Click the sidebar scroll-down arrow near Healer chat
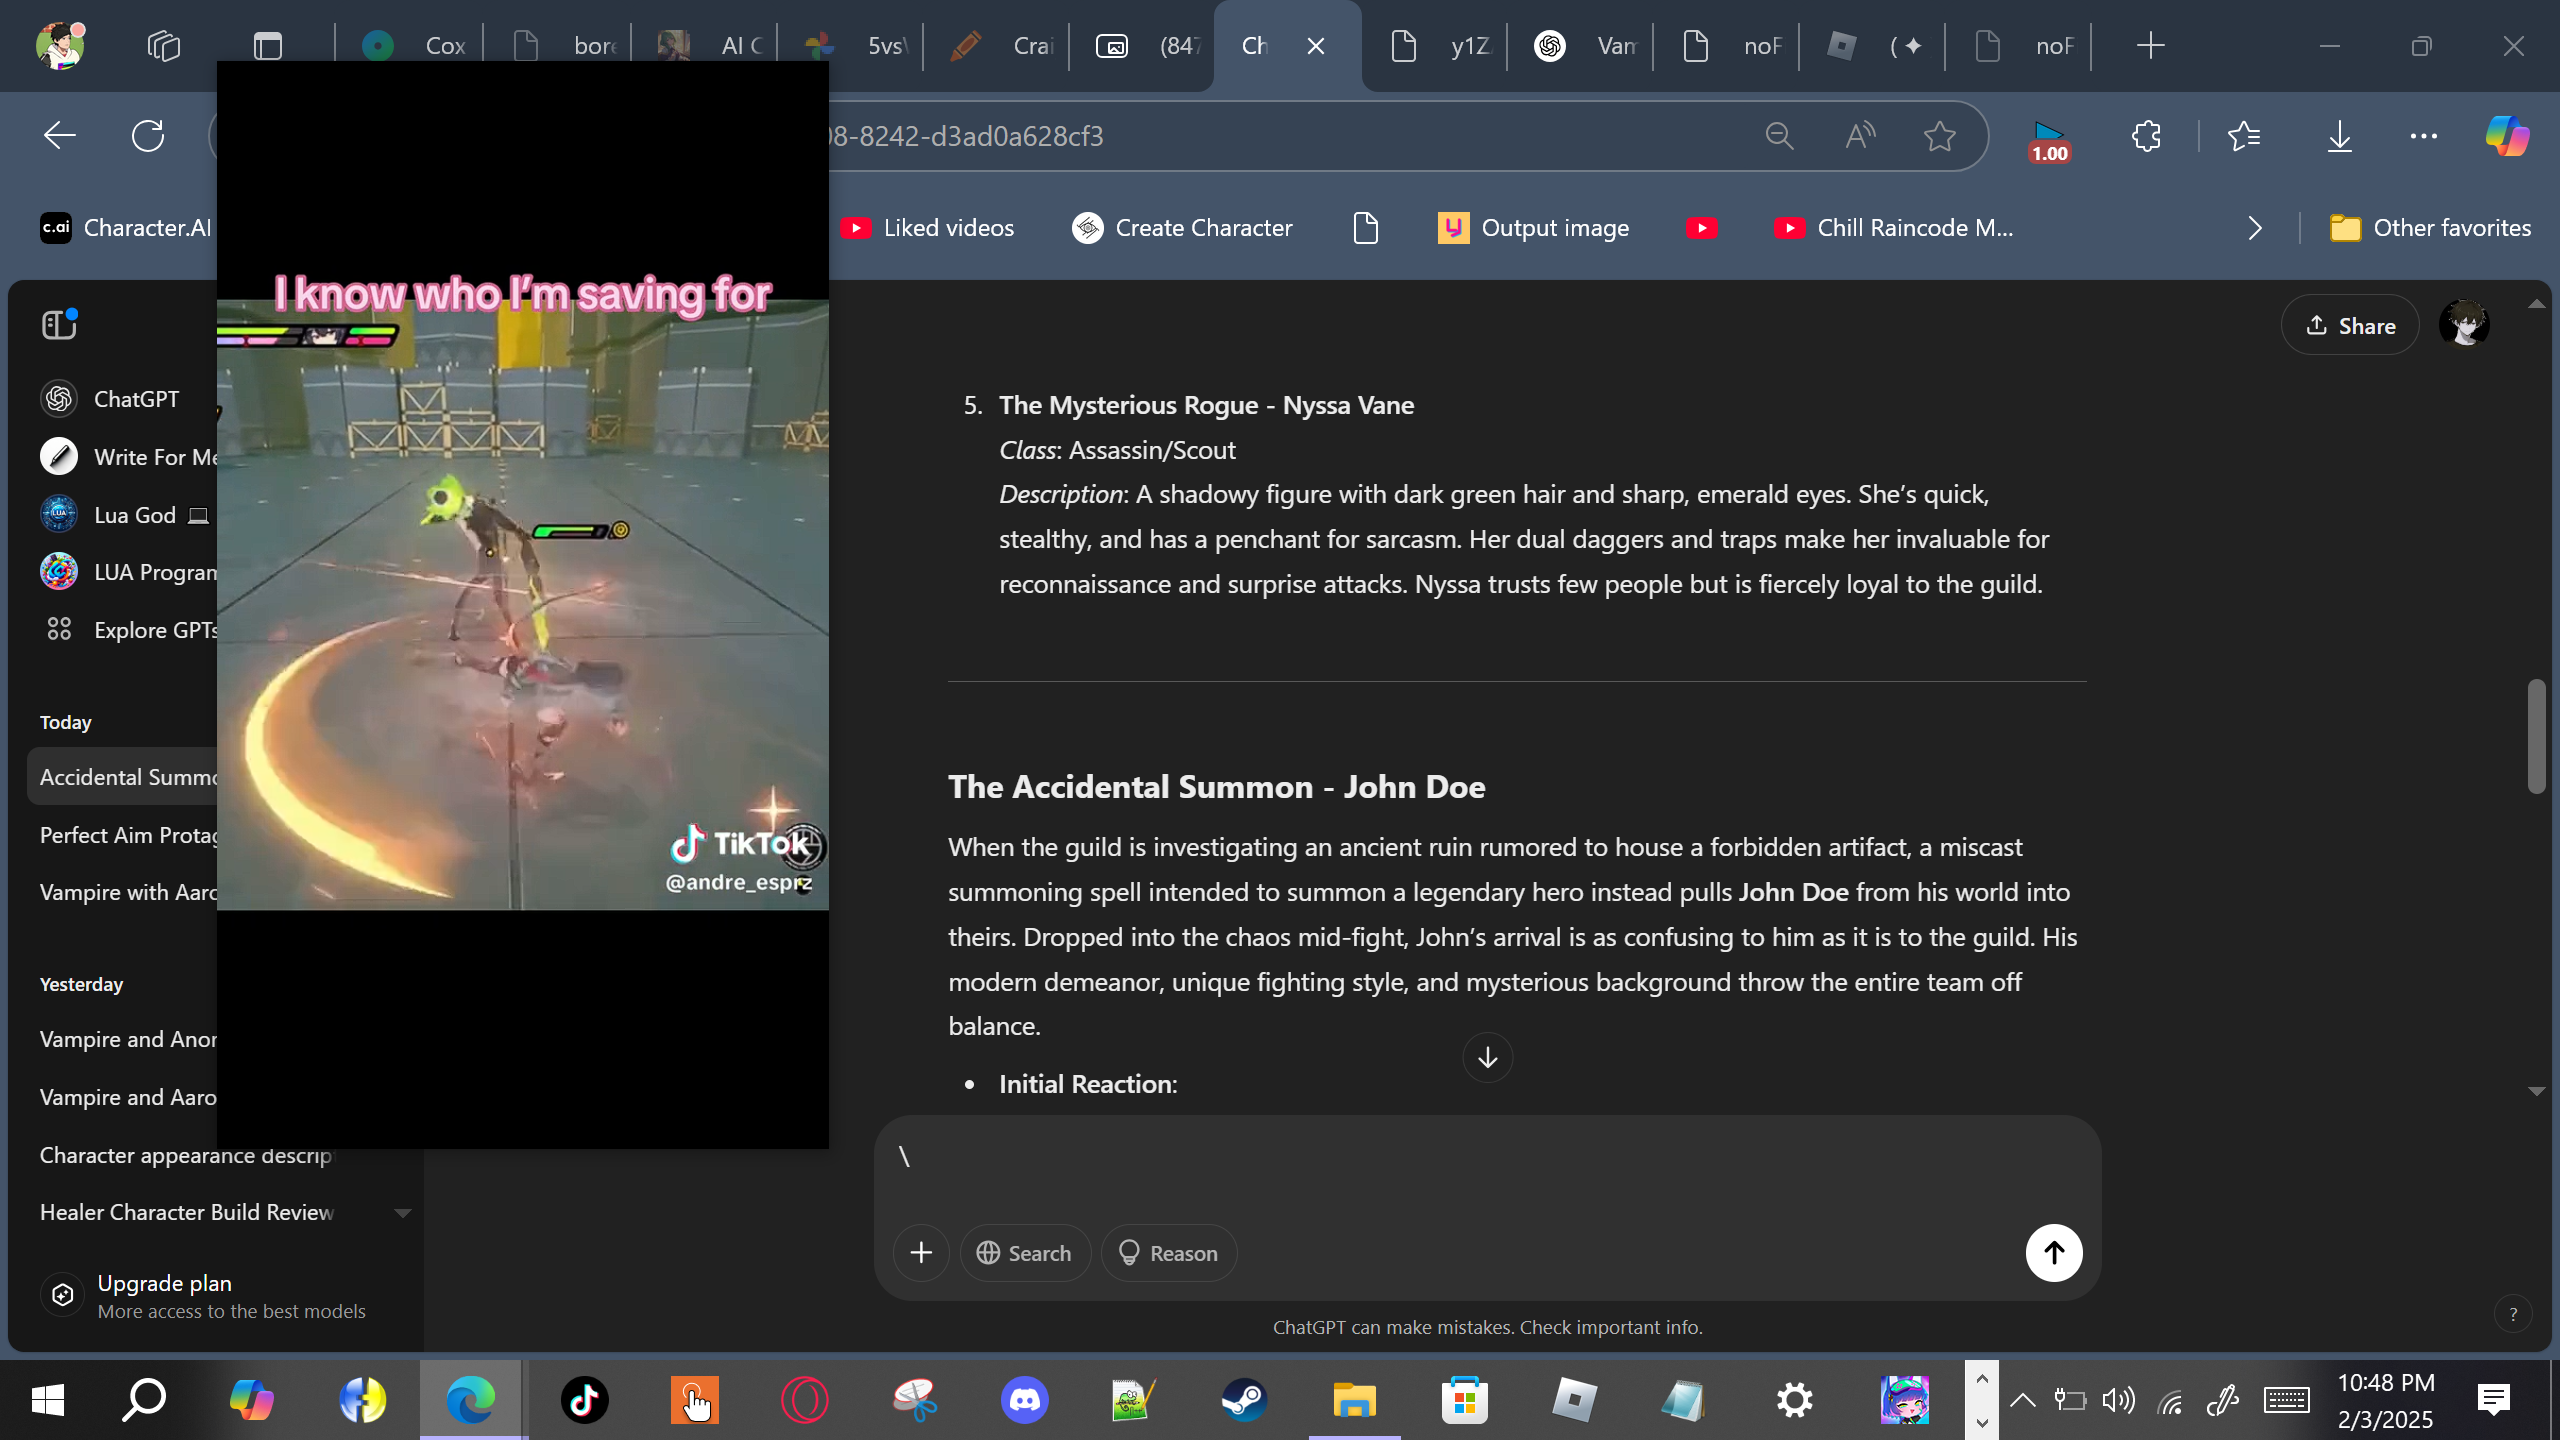Image resolution: width=2560 pixels, height=1440 pixels. (402, 1213)
